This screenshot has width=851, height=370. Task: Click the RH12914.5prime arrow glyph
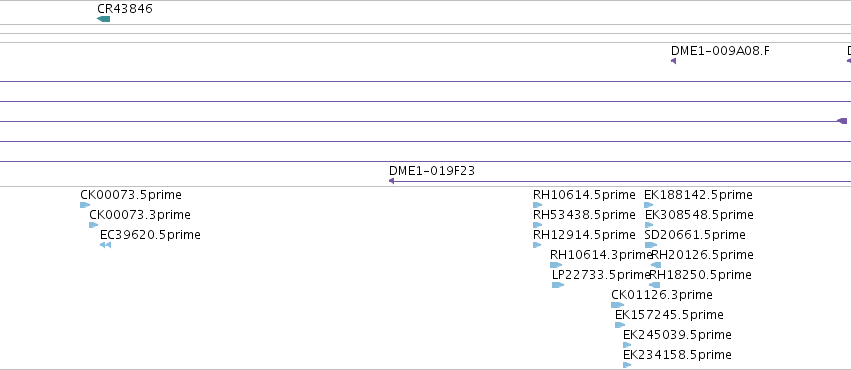pos(537,245)
